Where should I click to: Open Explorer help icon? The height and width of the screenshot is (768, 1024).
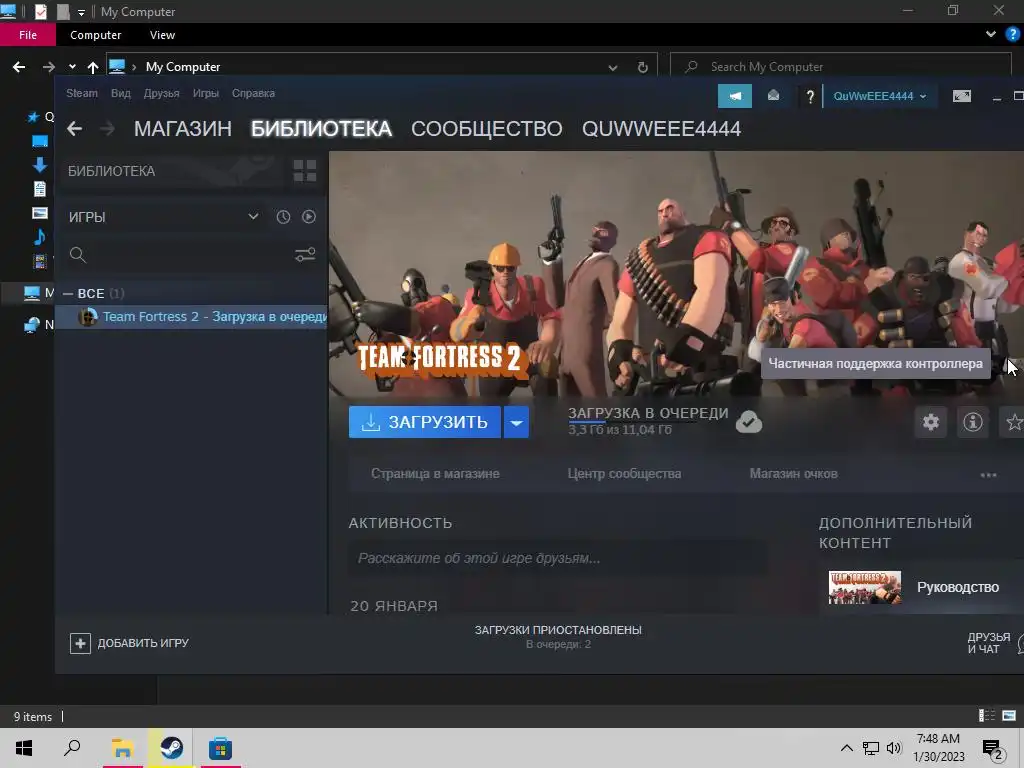(x=1013, y=35)
